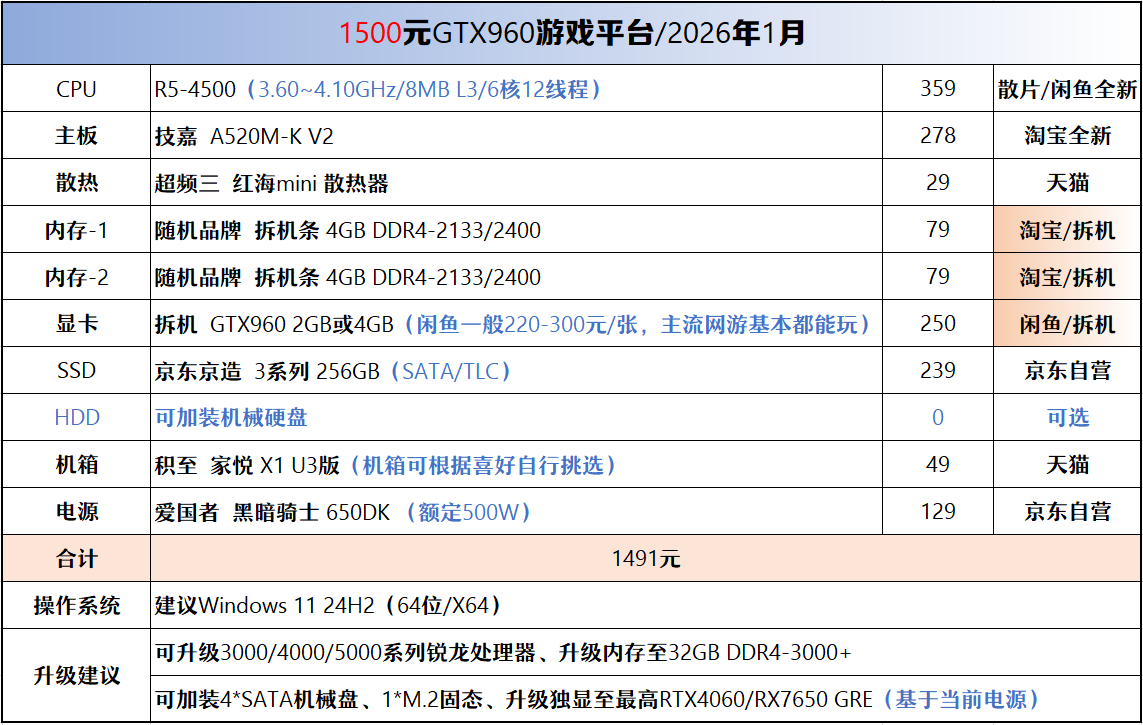Click the 散热 label cell
The width and height of the screenshot is (1143, 725).
77,182
